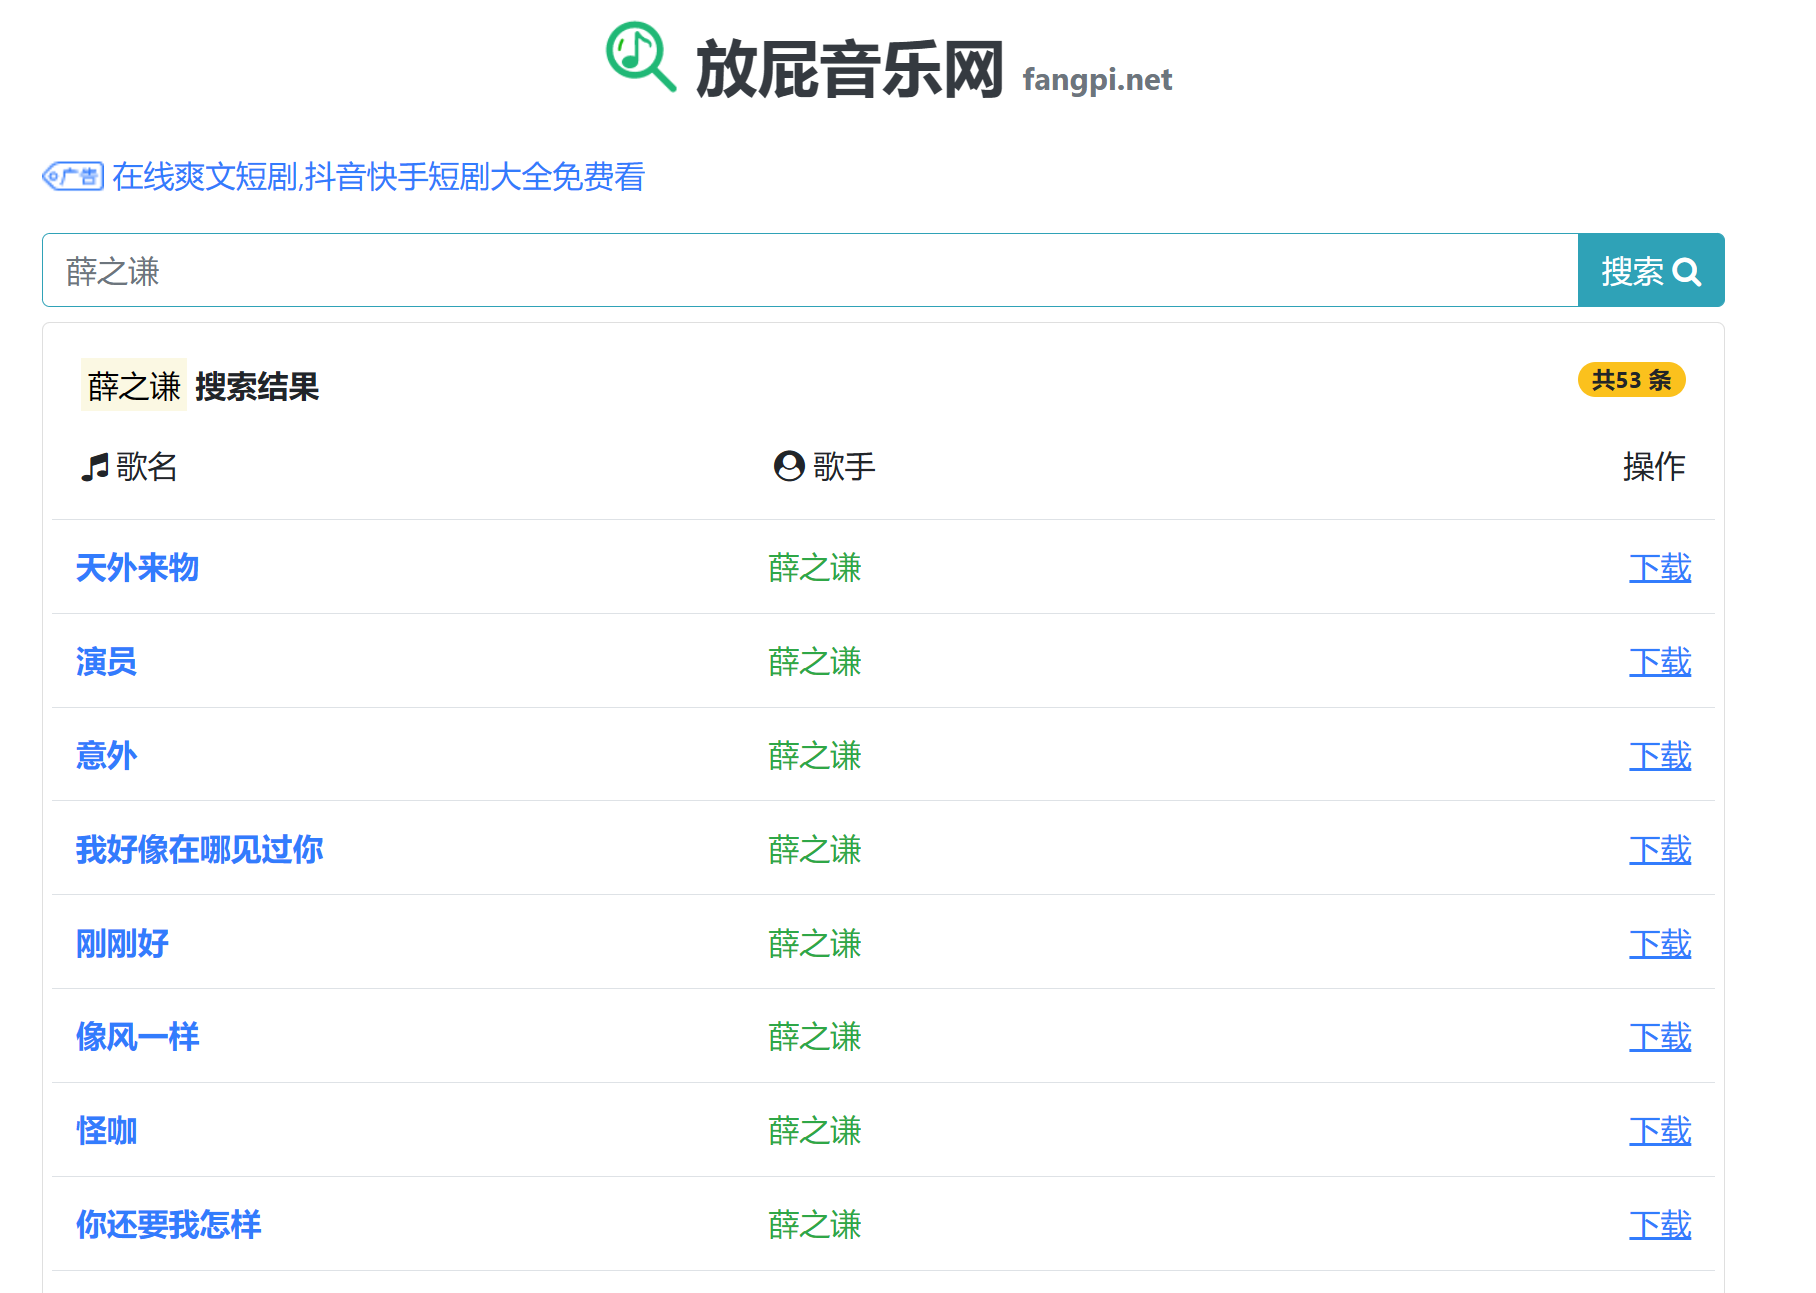This screenshot has height=1293, width=1816.
Task: Click the 共53 条 result count badge
Action: click(1631, 380)
